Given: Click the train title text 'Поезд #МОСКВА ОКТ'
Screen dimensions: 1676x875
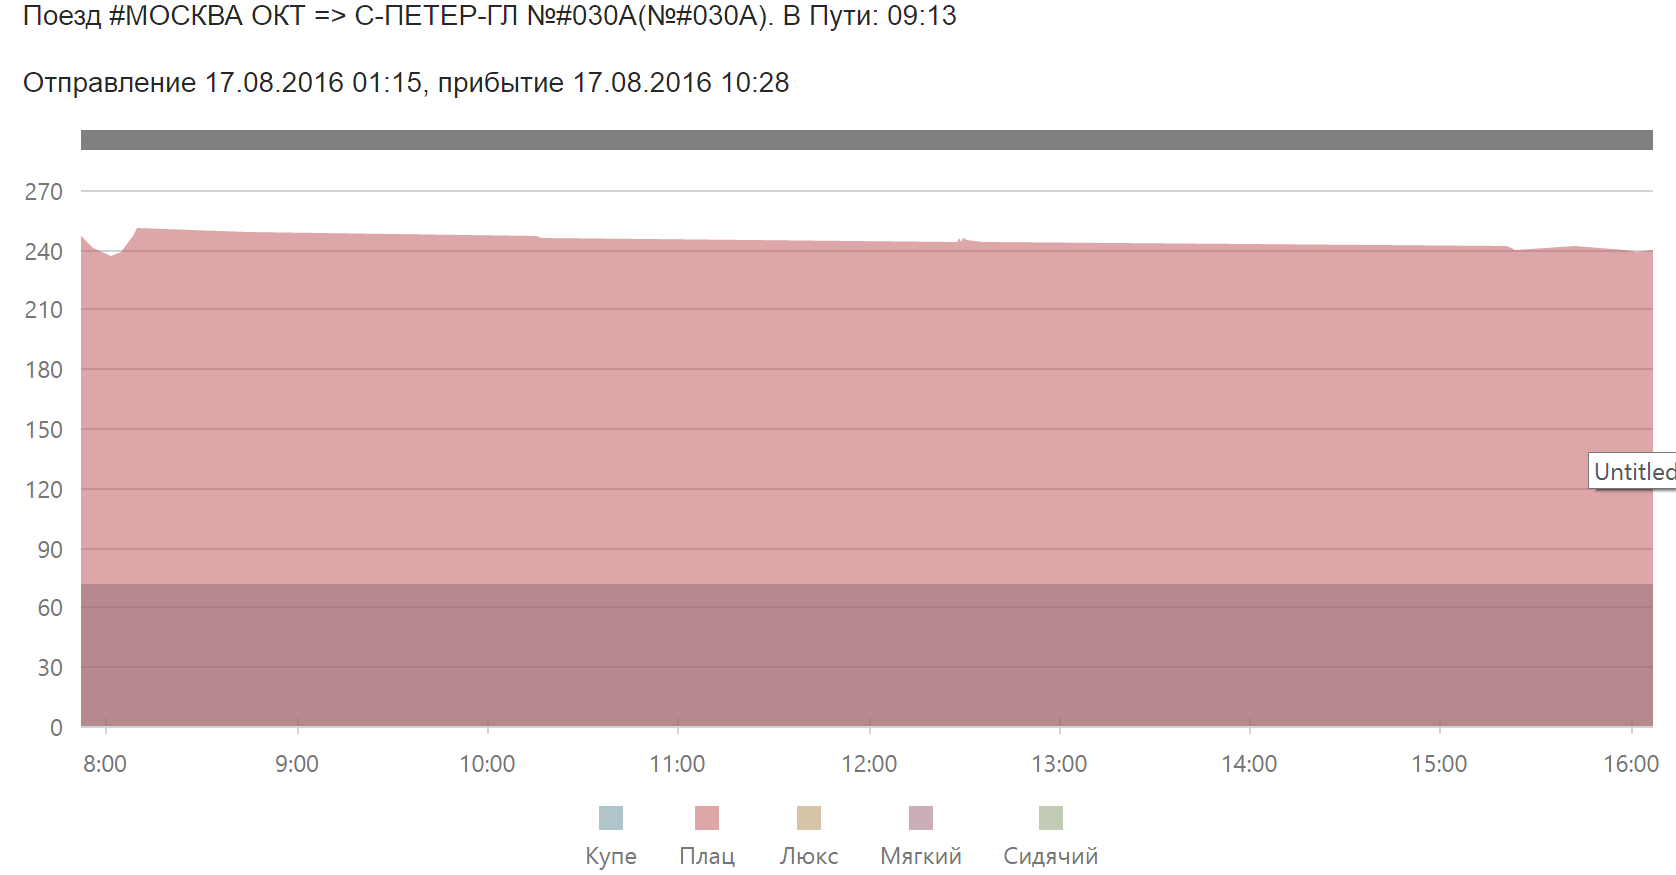Looking at the screenshot, I should click(164, 16).
